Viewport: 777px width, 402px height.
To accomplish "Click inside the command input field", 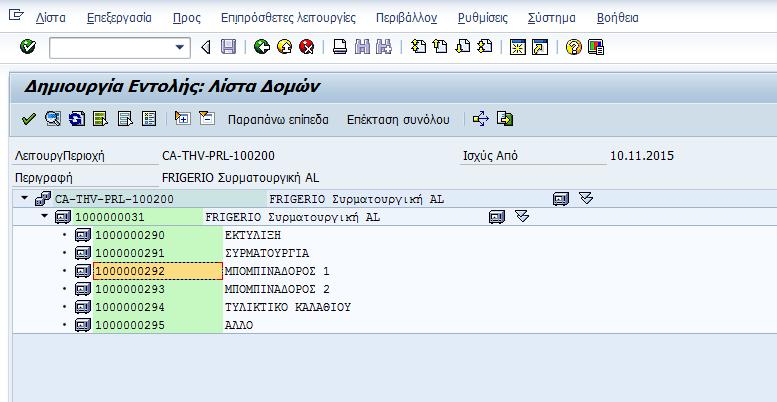I will 111,48.
